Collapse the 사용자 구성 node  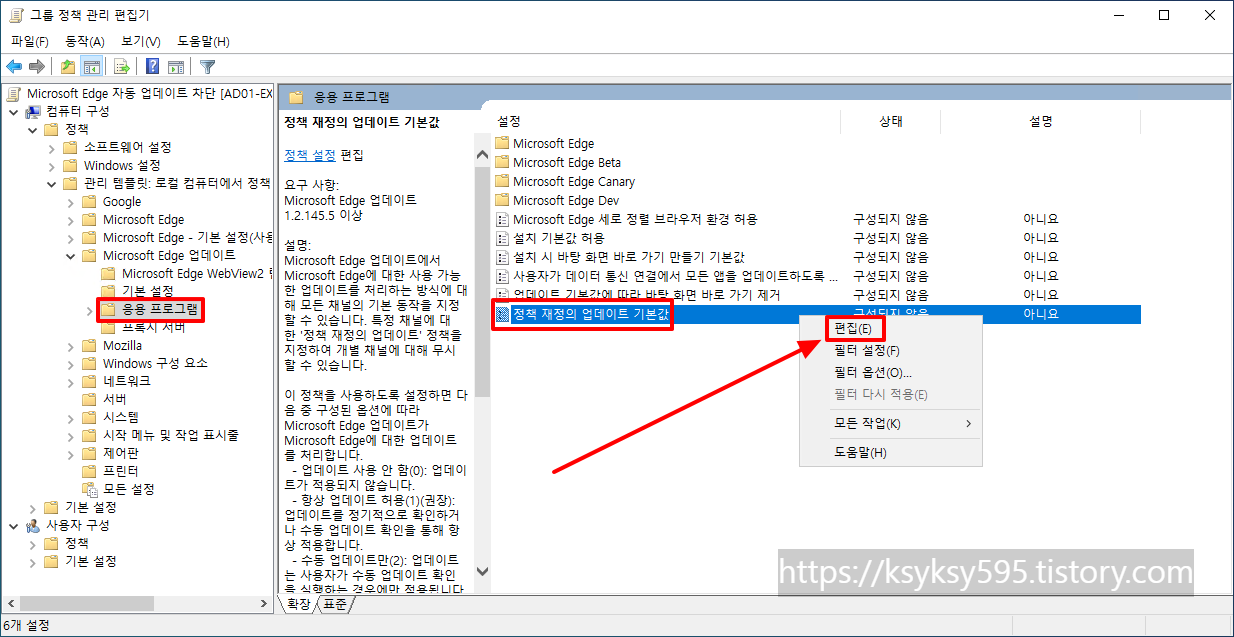tap(14, 525)
